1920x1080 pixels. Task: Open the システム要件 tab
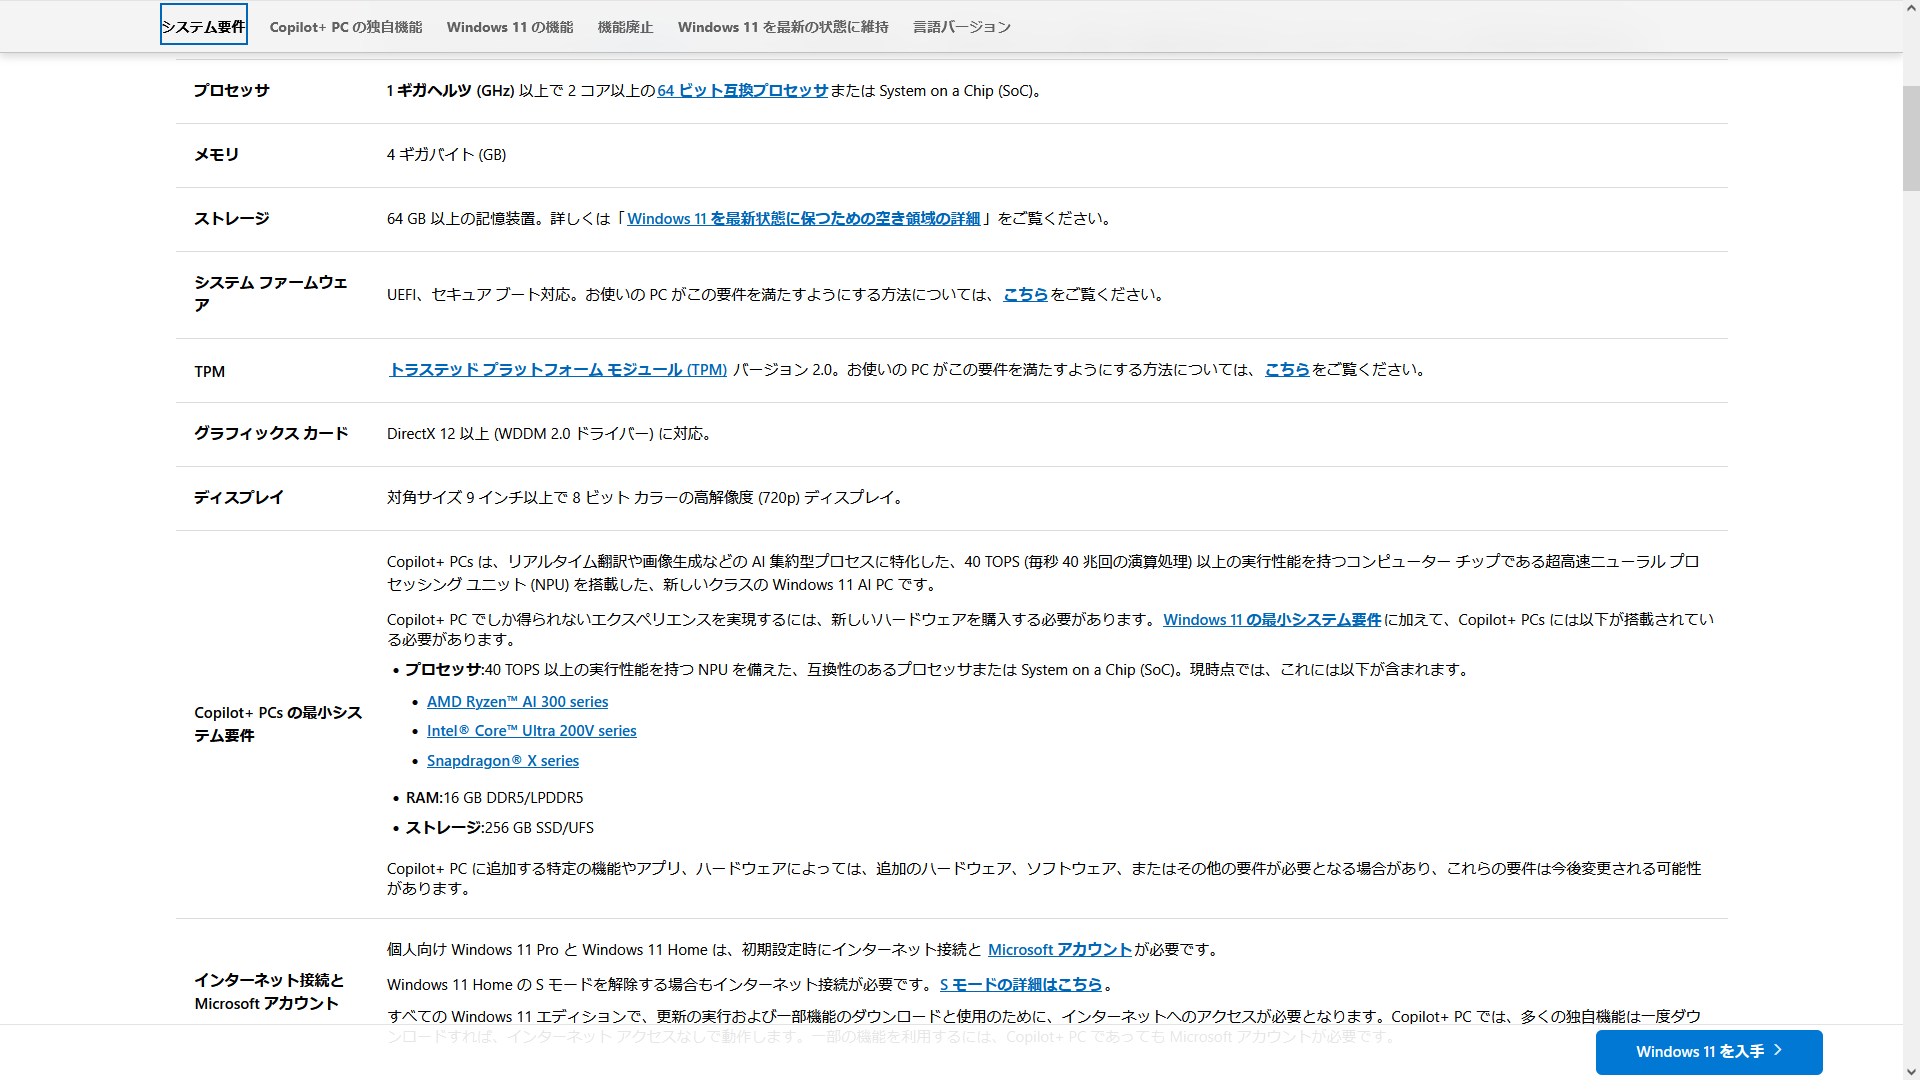tap(204, 27)
